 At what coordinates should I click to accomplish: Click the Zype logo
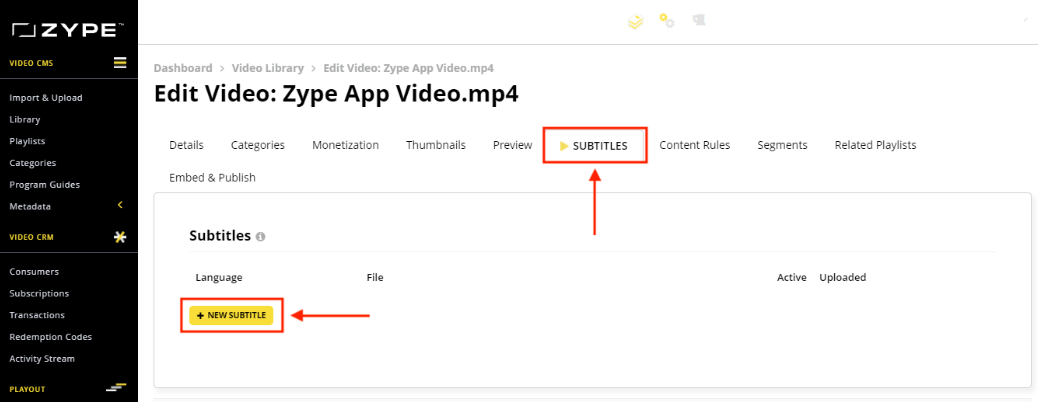68,30
